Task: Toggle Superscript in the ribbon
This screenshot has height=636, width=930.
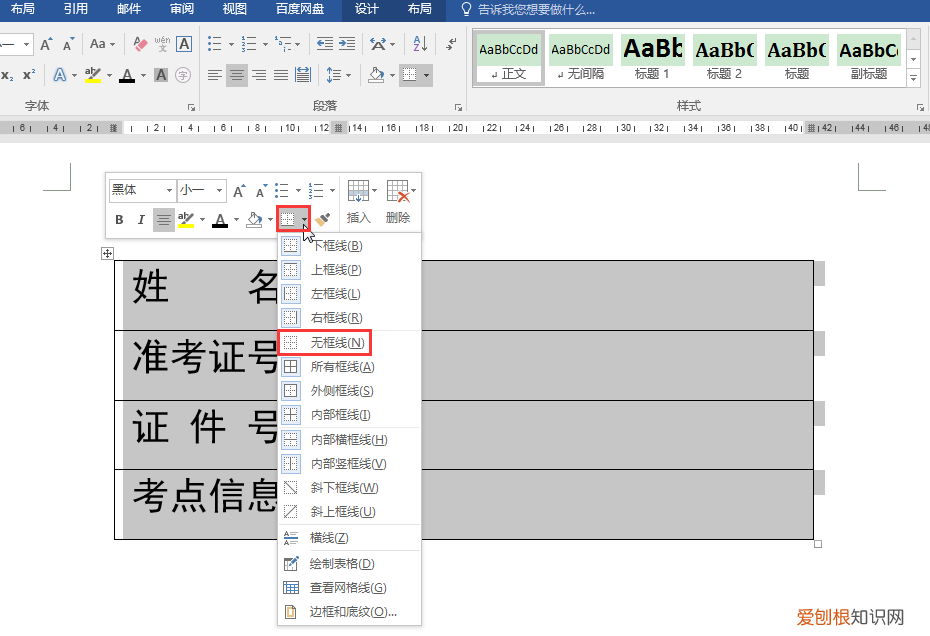Action: [29, 75]
